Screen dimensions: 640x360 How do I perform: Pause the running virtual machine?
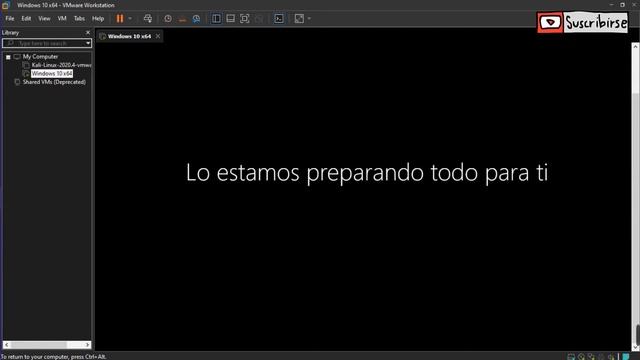tap(120, 18)
